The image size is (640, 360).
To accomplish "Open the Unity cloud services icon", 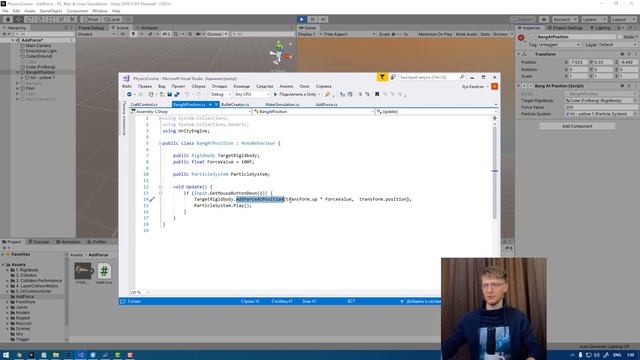I will 544,19.
